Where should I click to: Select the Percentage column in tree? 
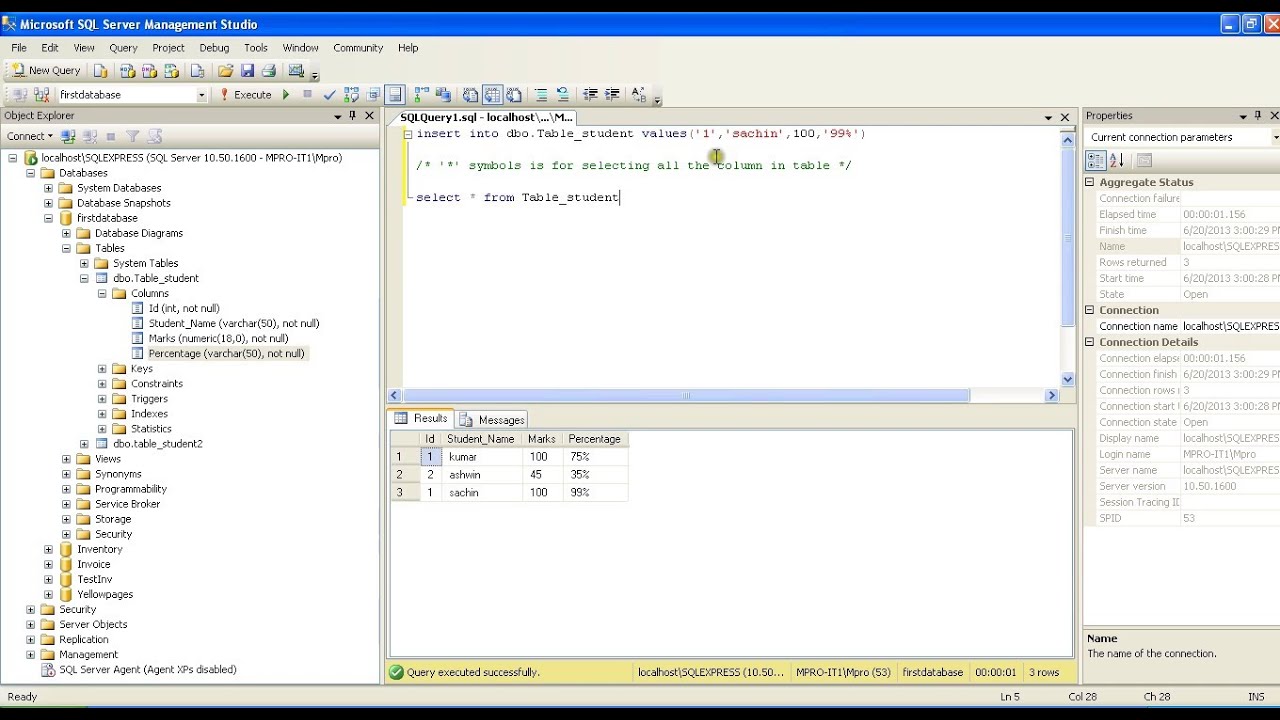(x=226, y=354)
